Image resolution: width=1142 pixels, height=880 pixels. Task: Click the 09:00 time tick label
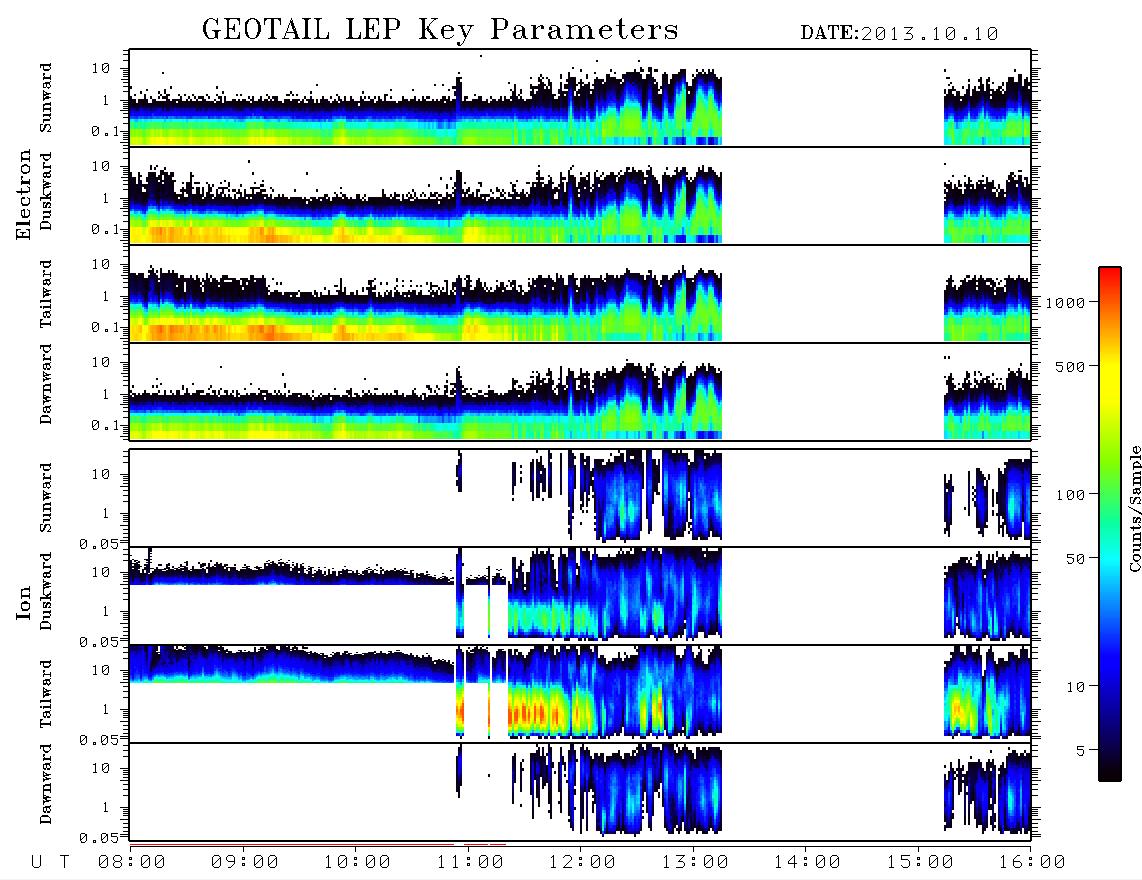point(245,863)
